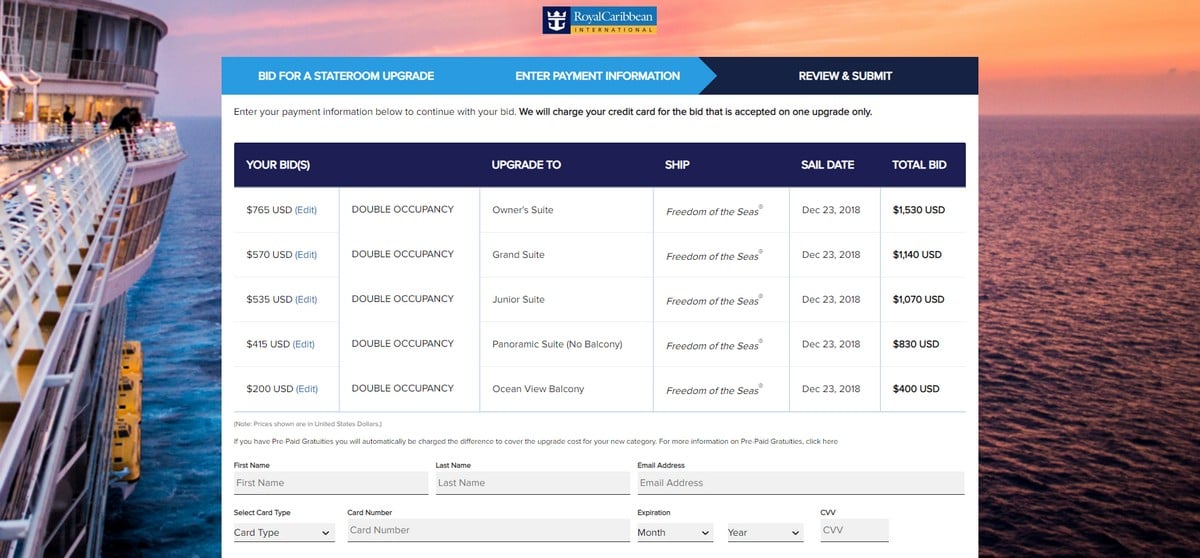Click the prices in United States Dollars note

coord(308,424)
